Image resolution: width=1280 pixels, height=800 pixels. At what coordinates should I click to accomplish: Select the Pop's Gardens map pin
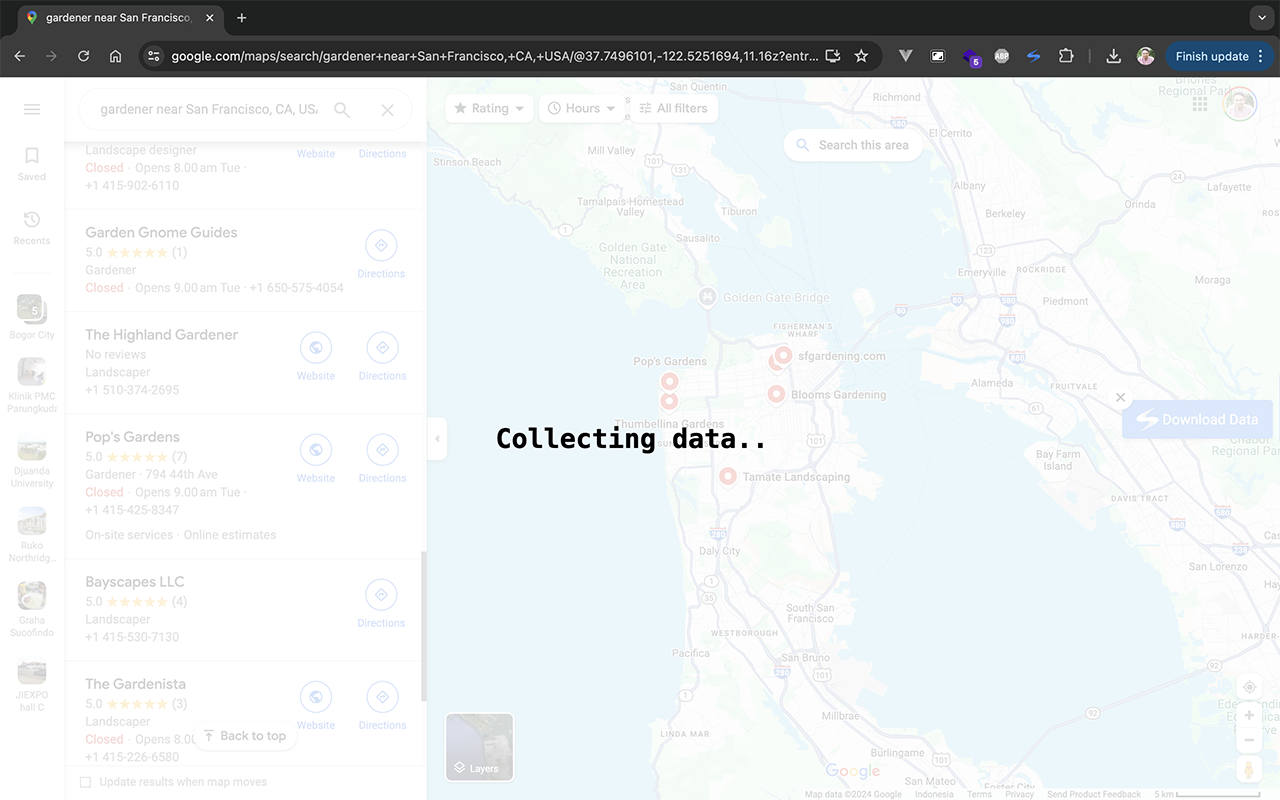pos(669,380)
